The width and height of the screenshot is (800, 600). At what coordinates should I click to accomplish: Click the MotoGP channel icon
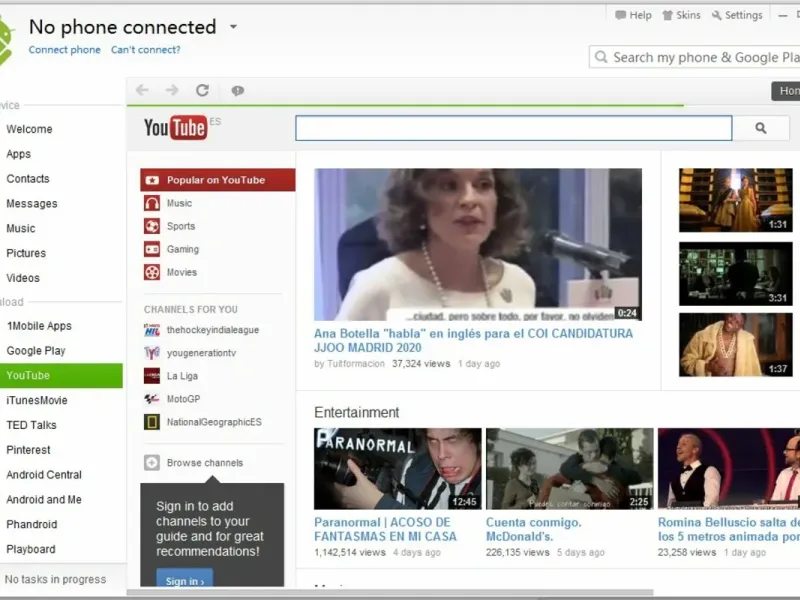(152, 399)
